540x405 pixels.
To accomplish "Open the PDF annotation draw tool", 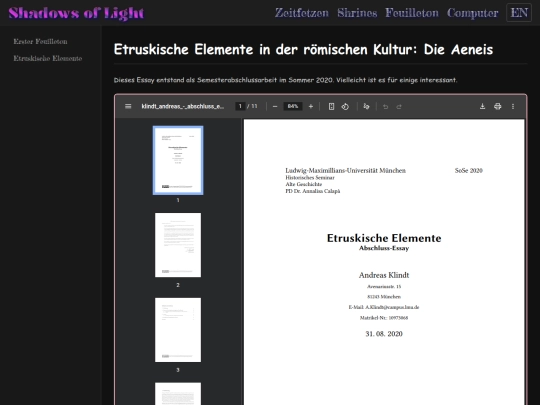I will click(x=366, y=106).
